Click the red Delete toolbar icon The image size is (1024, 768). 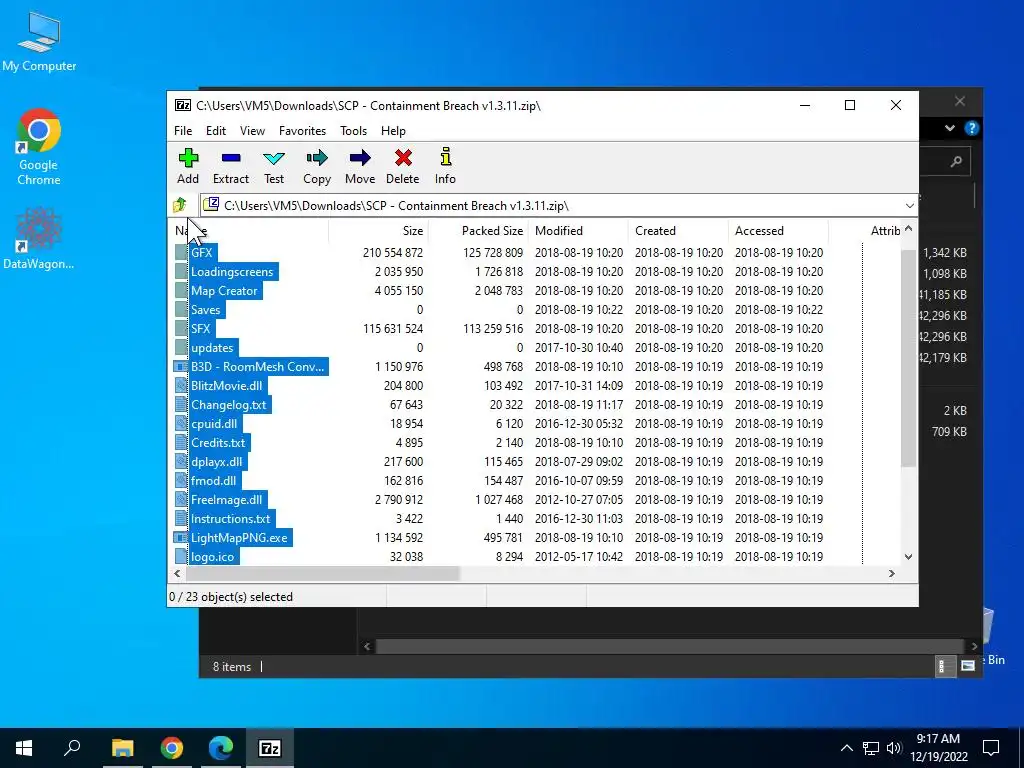click(403, 157)
